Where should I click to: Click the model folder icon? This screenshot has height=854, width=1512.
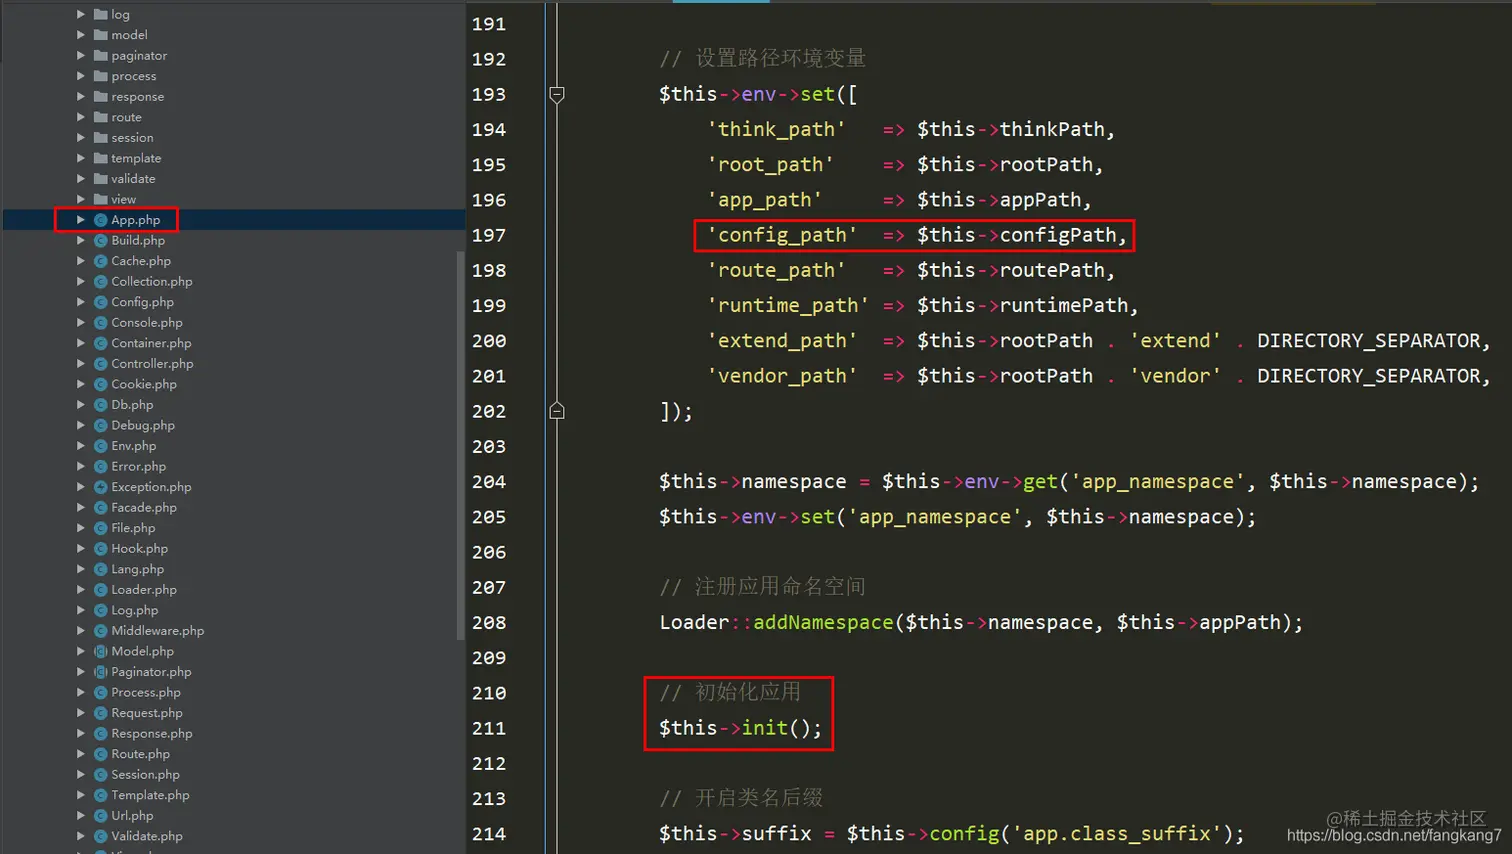100,35
